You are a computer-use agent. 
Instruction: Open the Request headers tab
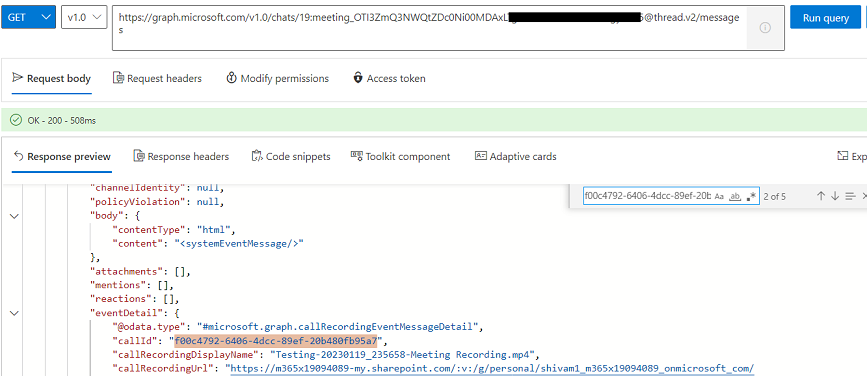pyautogui.click(x=157, y=79)
